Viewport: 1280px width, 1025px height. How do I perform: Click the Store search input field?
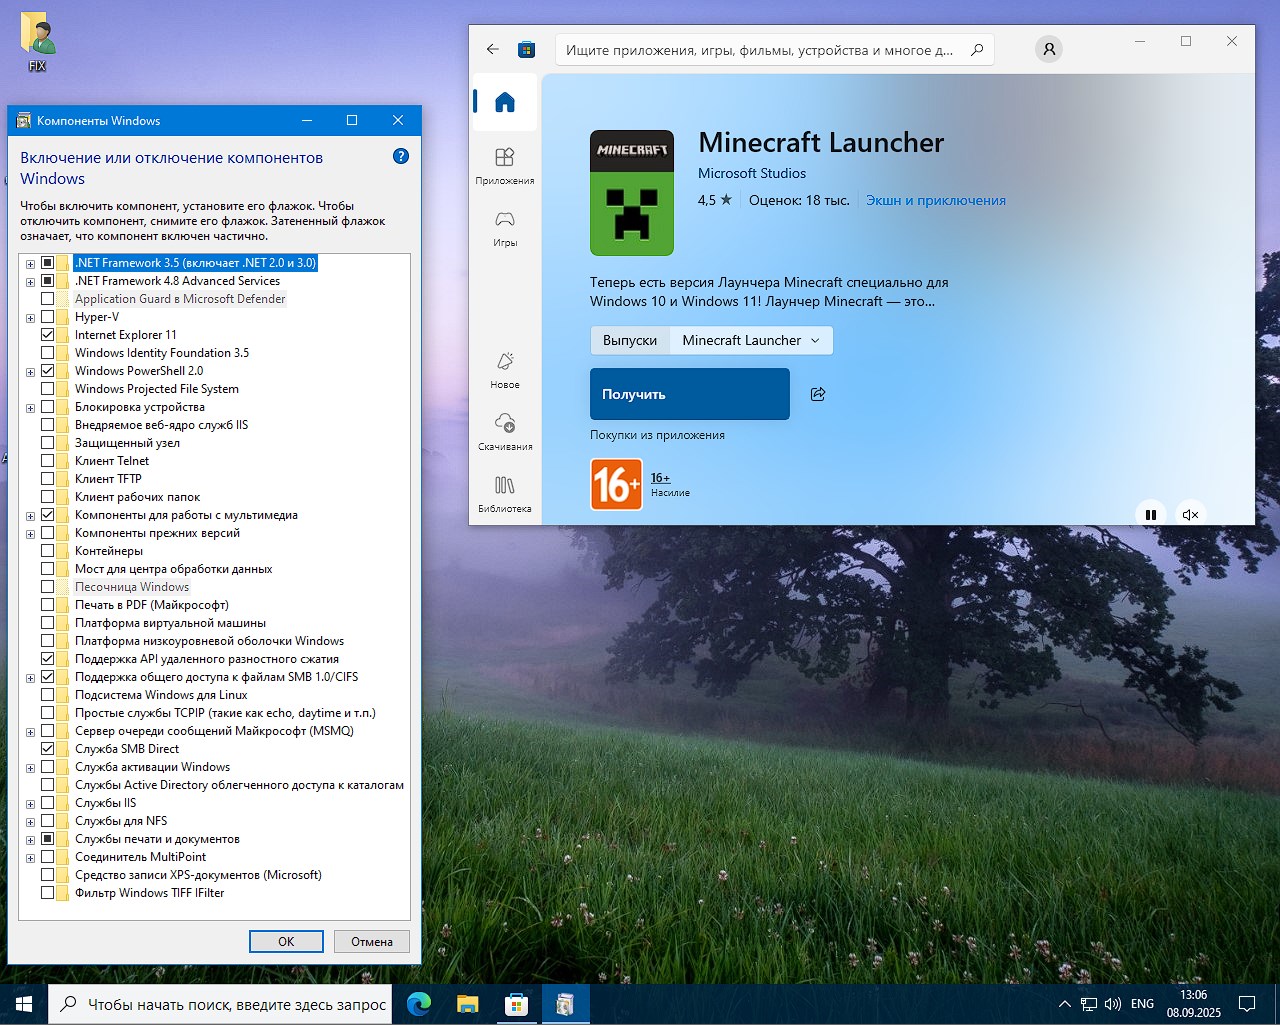[760, 50]
